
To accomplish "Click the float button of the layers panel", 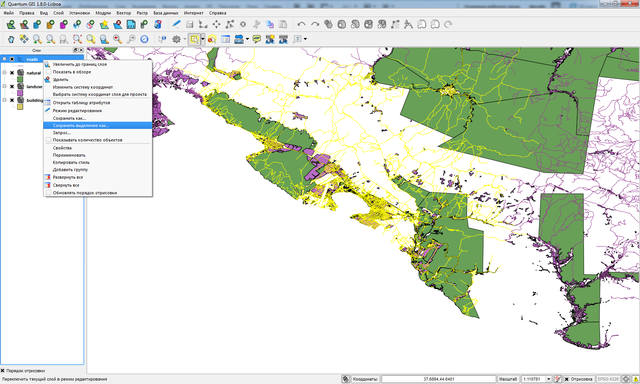I will coord(75,50).
